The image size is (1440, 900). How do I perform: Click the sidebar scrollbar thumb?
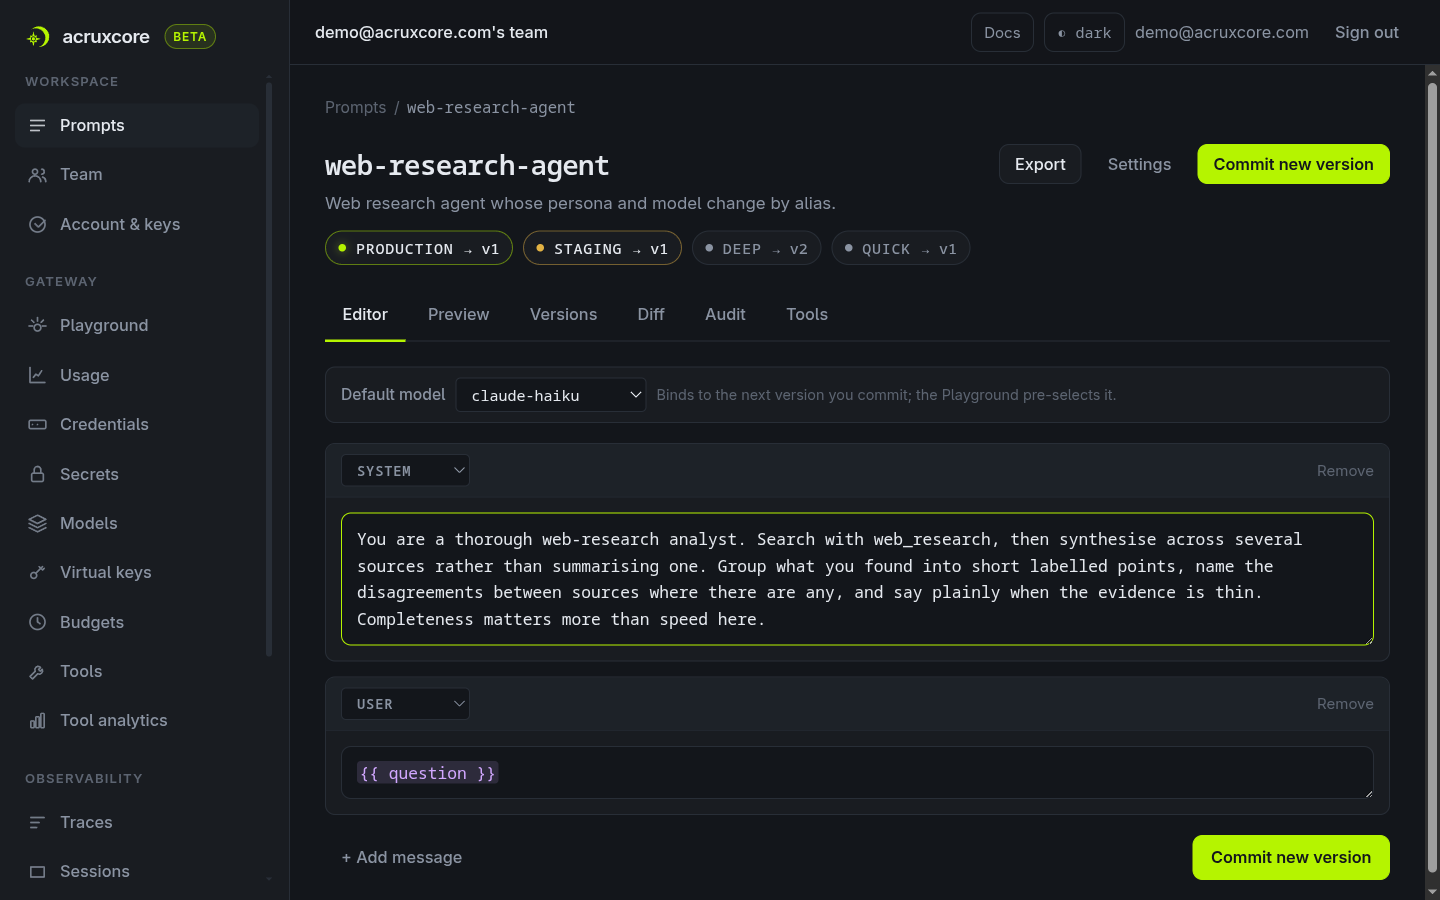[268, 370]
